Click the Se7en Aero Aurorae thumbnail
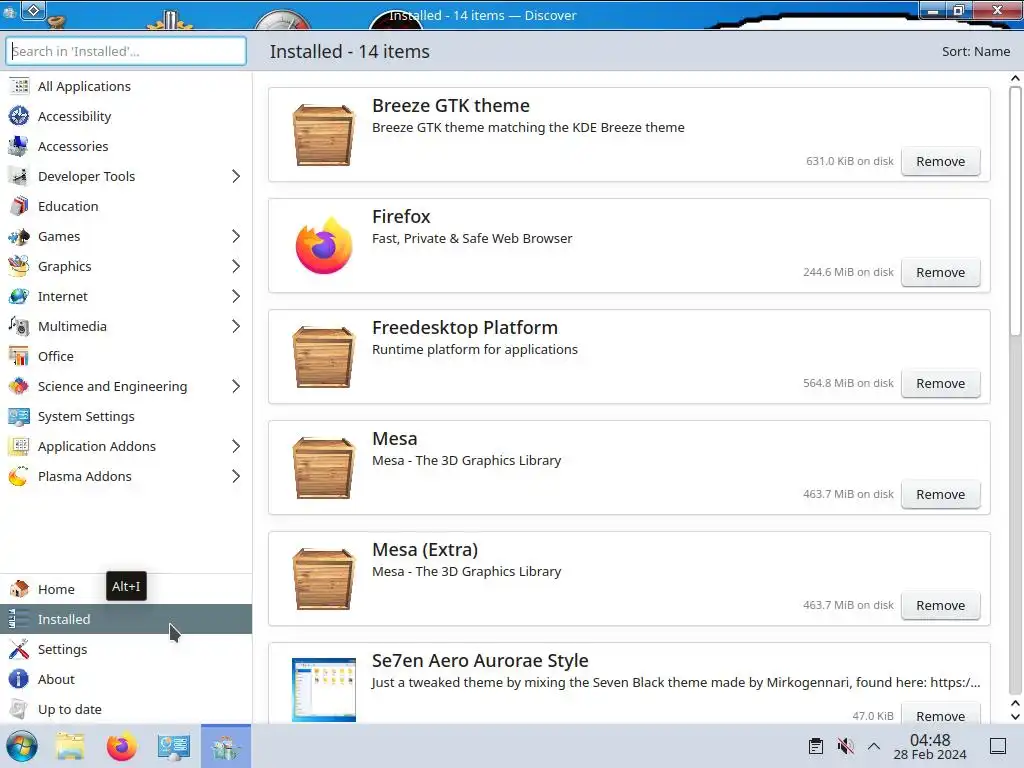 (324, 690)
